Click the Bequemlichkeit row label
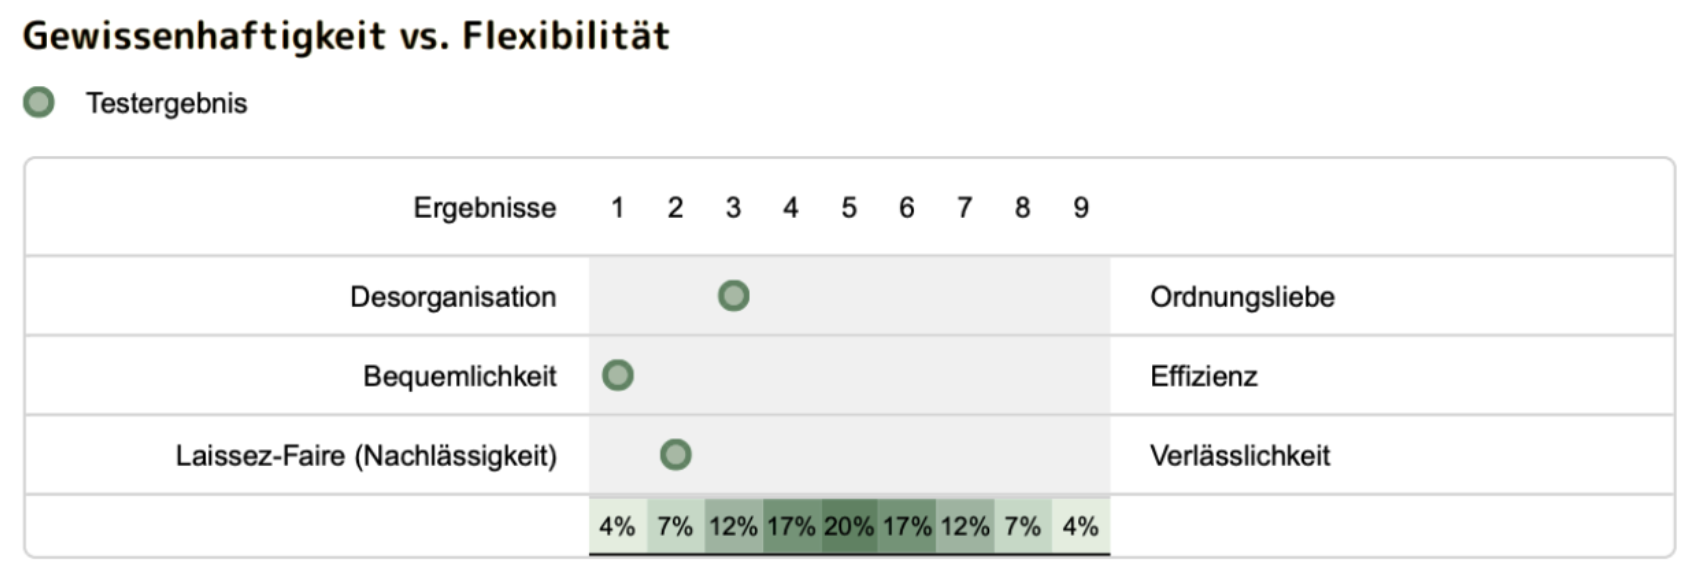 [460, 376]
